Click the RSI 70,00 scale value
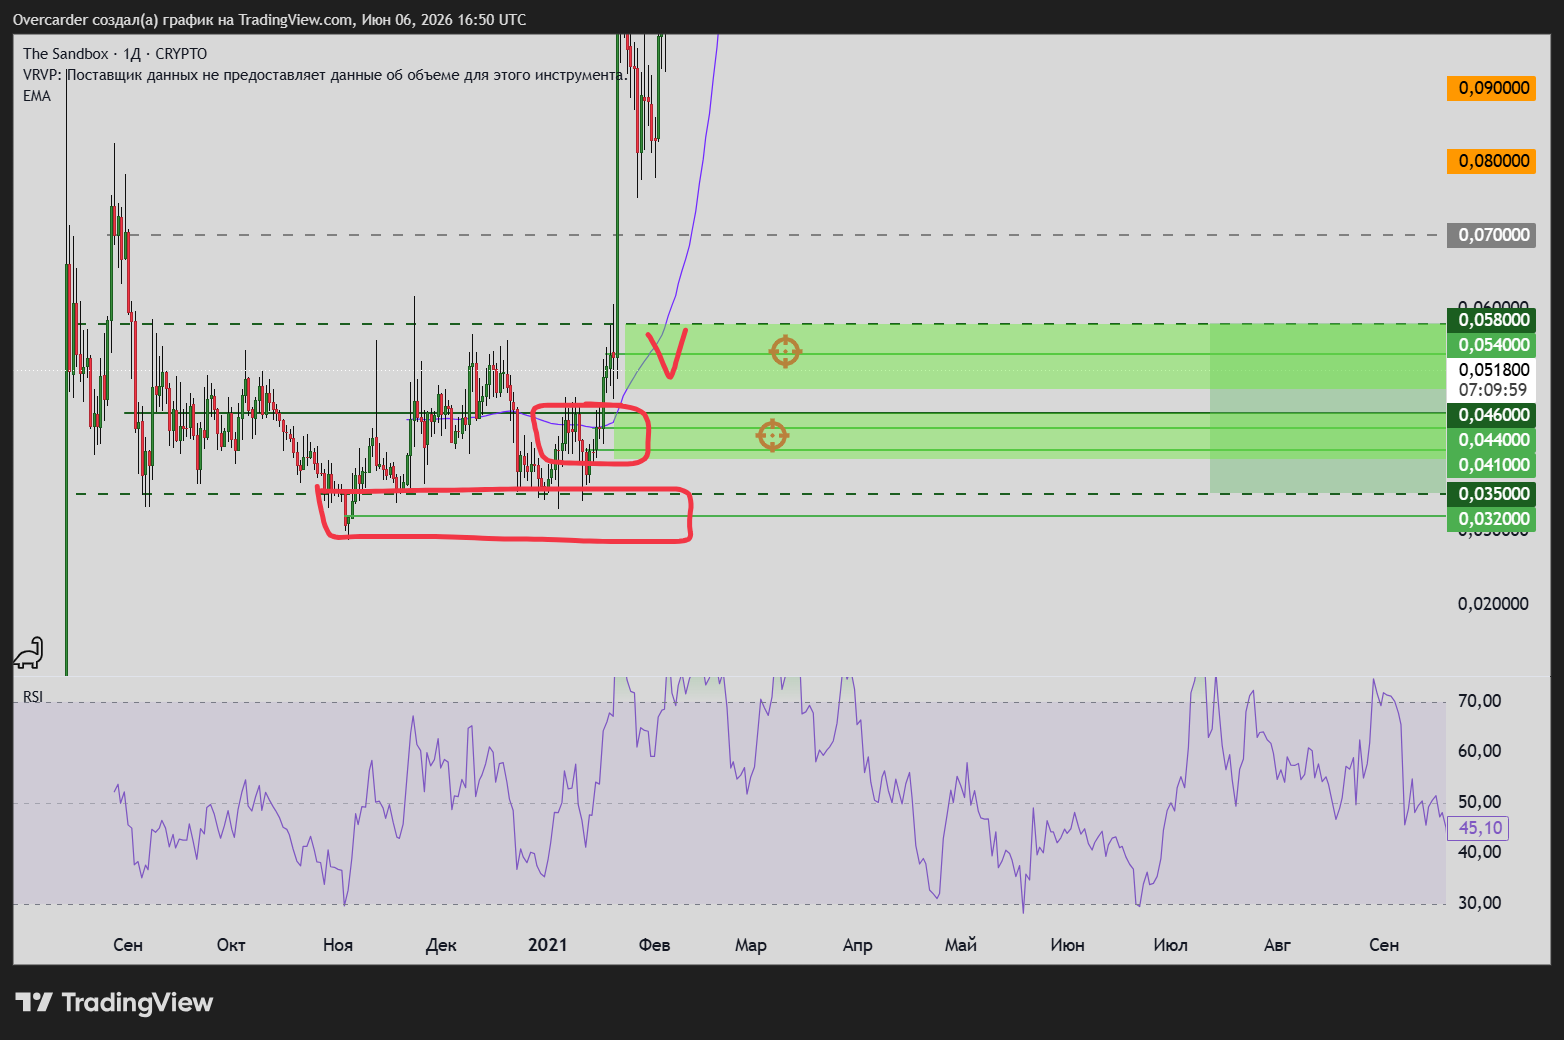The width and height of the screenshot is (1564, 1040). point(1480,701)
